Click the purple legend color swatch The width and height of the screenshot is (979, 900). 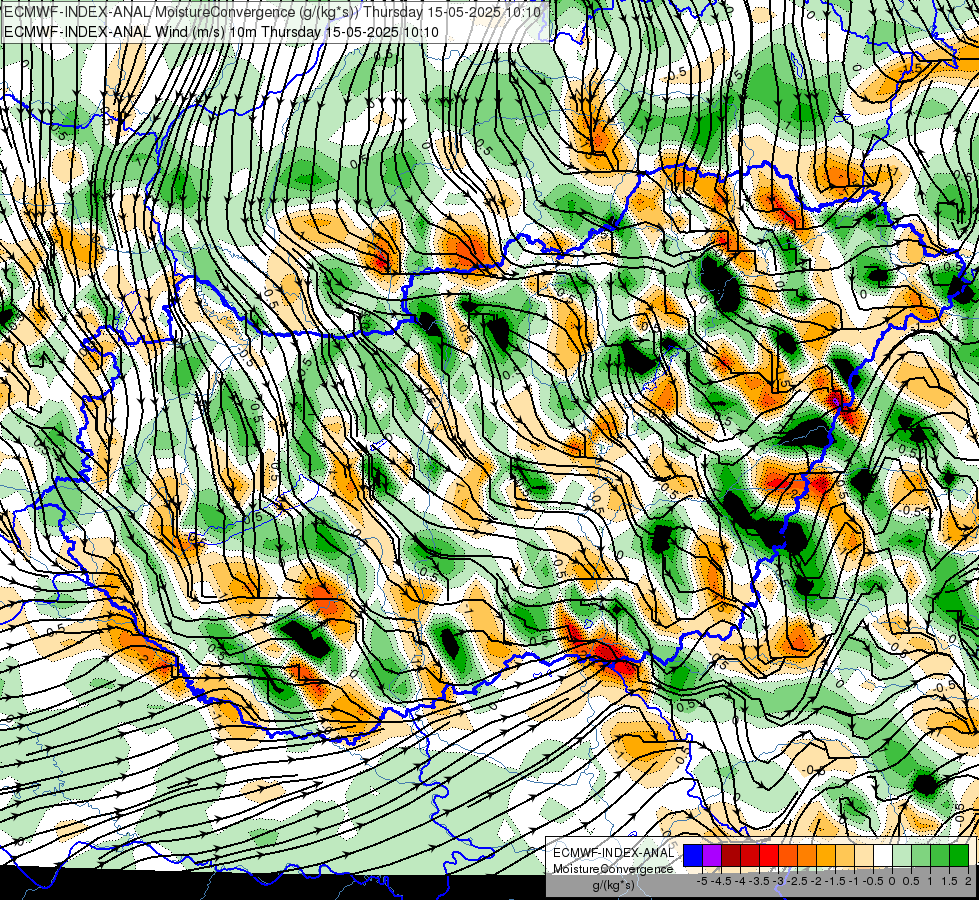(x=712, y=856)
